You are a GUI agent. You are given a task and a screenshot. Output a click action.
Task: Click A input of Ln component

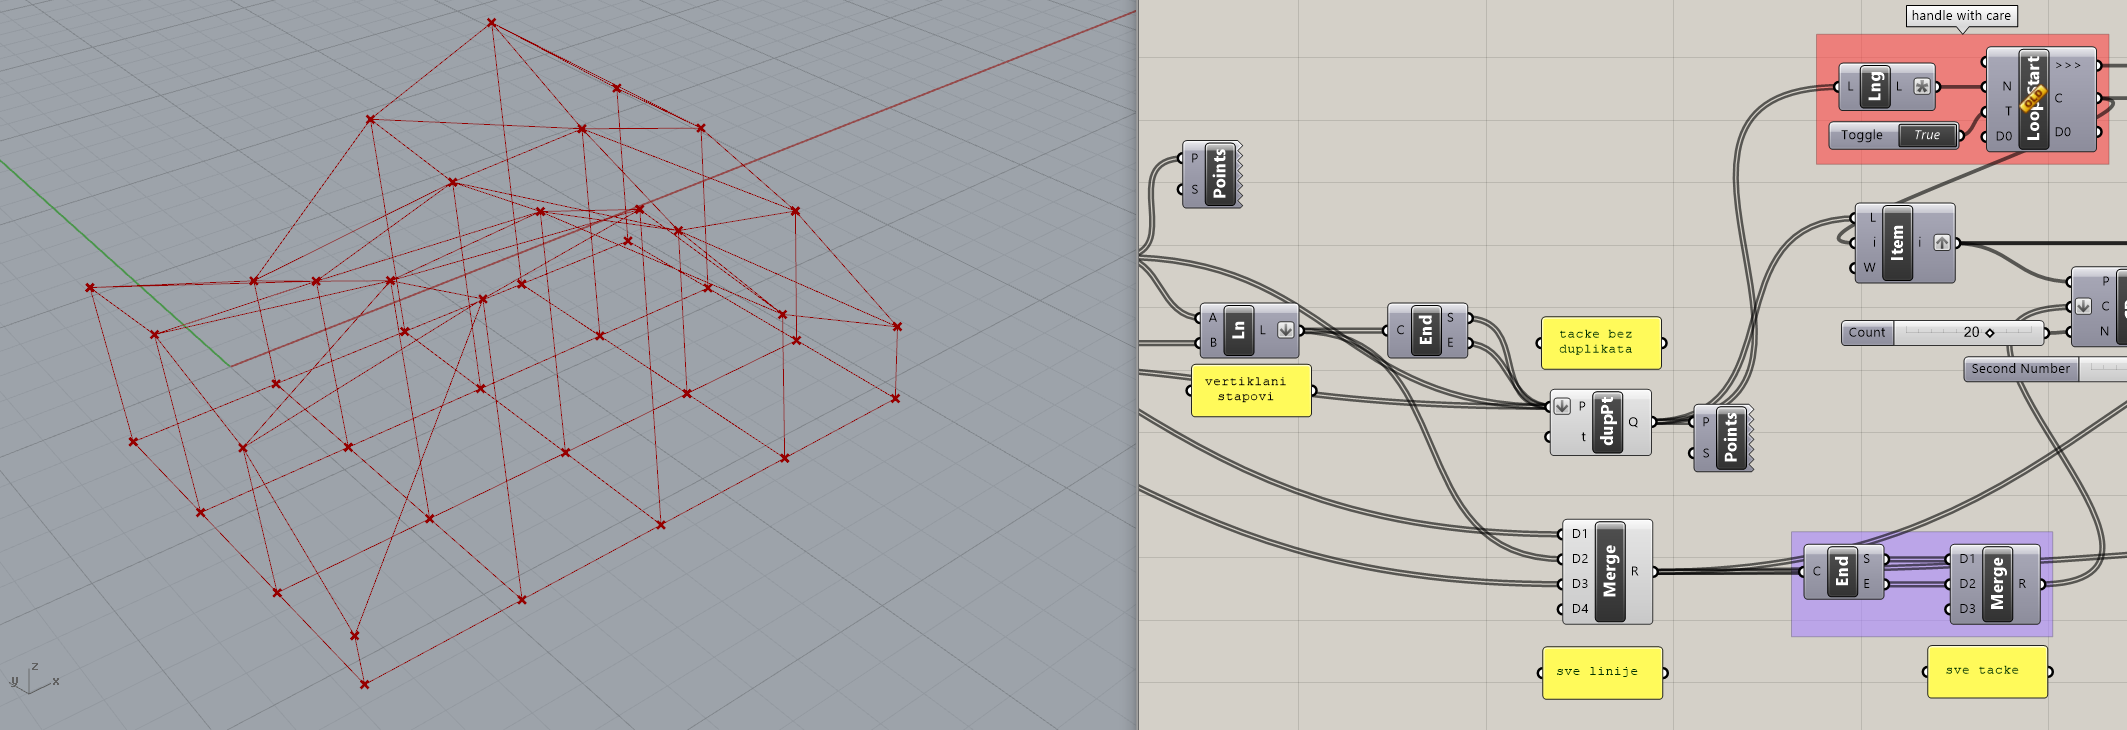[x=1212, y=318]
